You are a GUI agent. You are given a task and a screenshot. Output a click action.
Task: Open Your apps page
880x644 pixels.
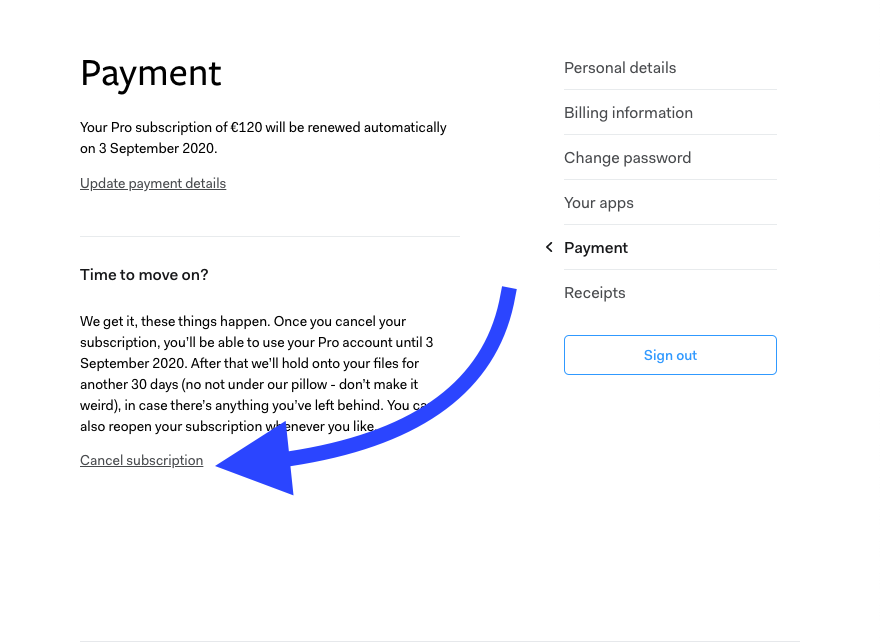(x=599, y=203)
